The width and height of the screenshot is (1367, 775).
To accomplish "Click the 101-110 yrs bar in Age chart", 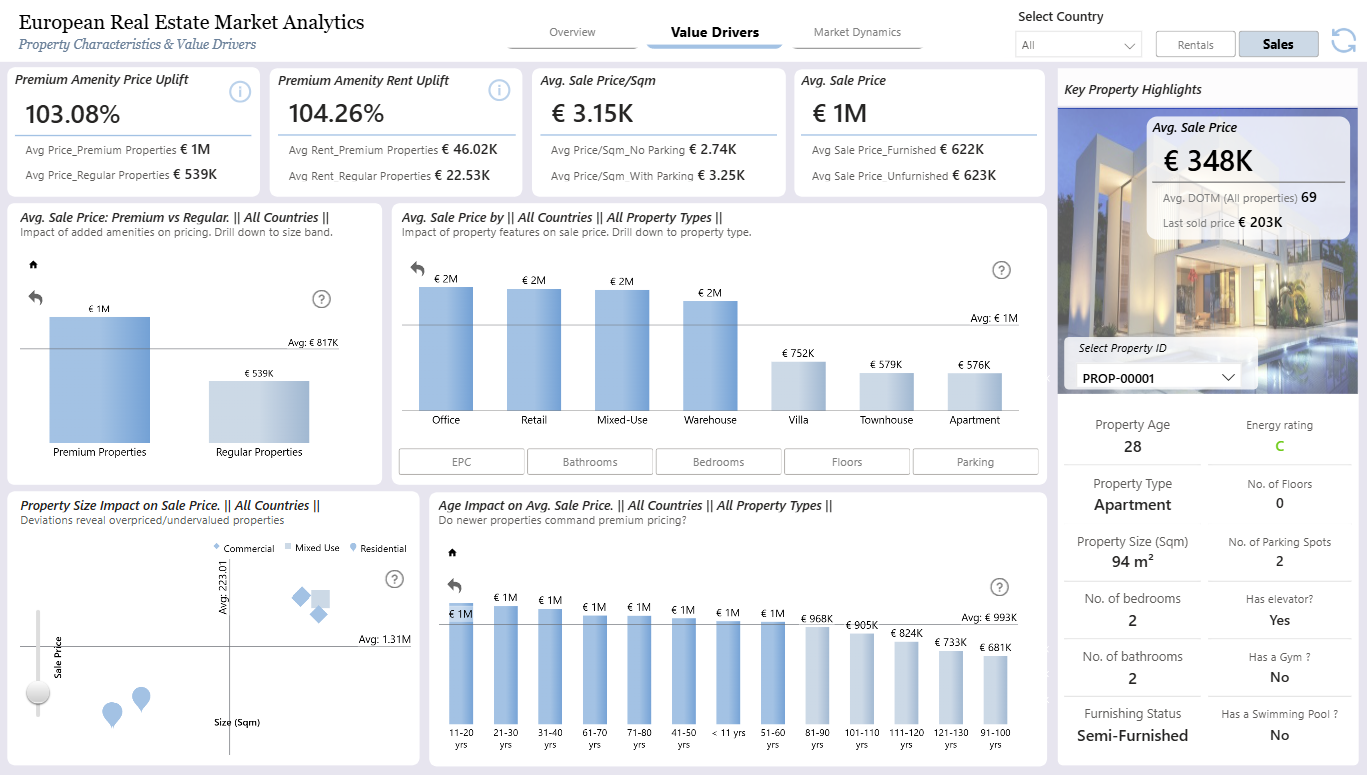I will 862,679.
